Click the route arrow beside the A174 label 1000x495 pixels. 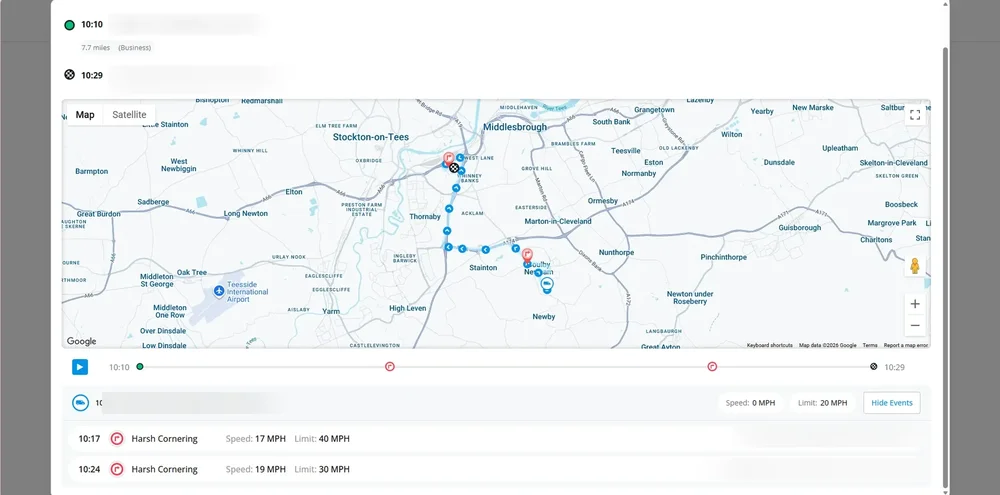516,248
